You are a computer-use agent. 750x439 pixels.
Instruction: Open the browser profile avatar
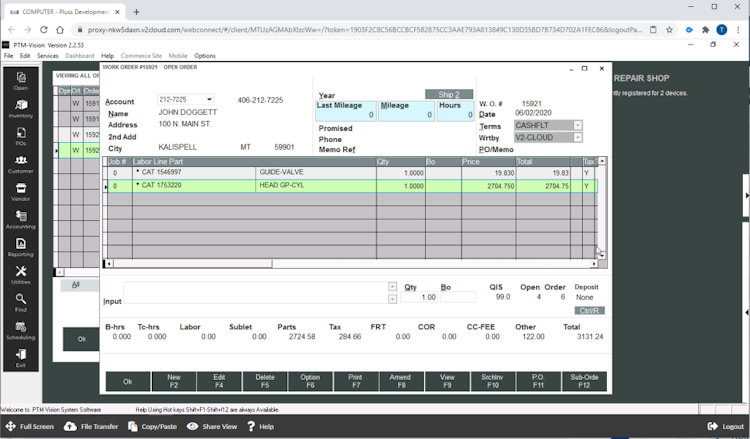click(721, 30)
